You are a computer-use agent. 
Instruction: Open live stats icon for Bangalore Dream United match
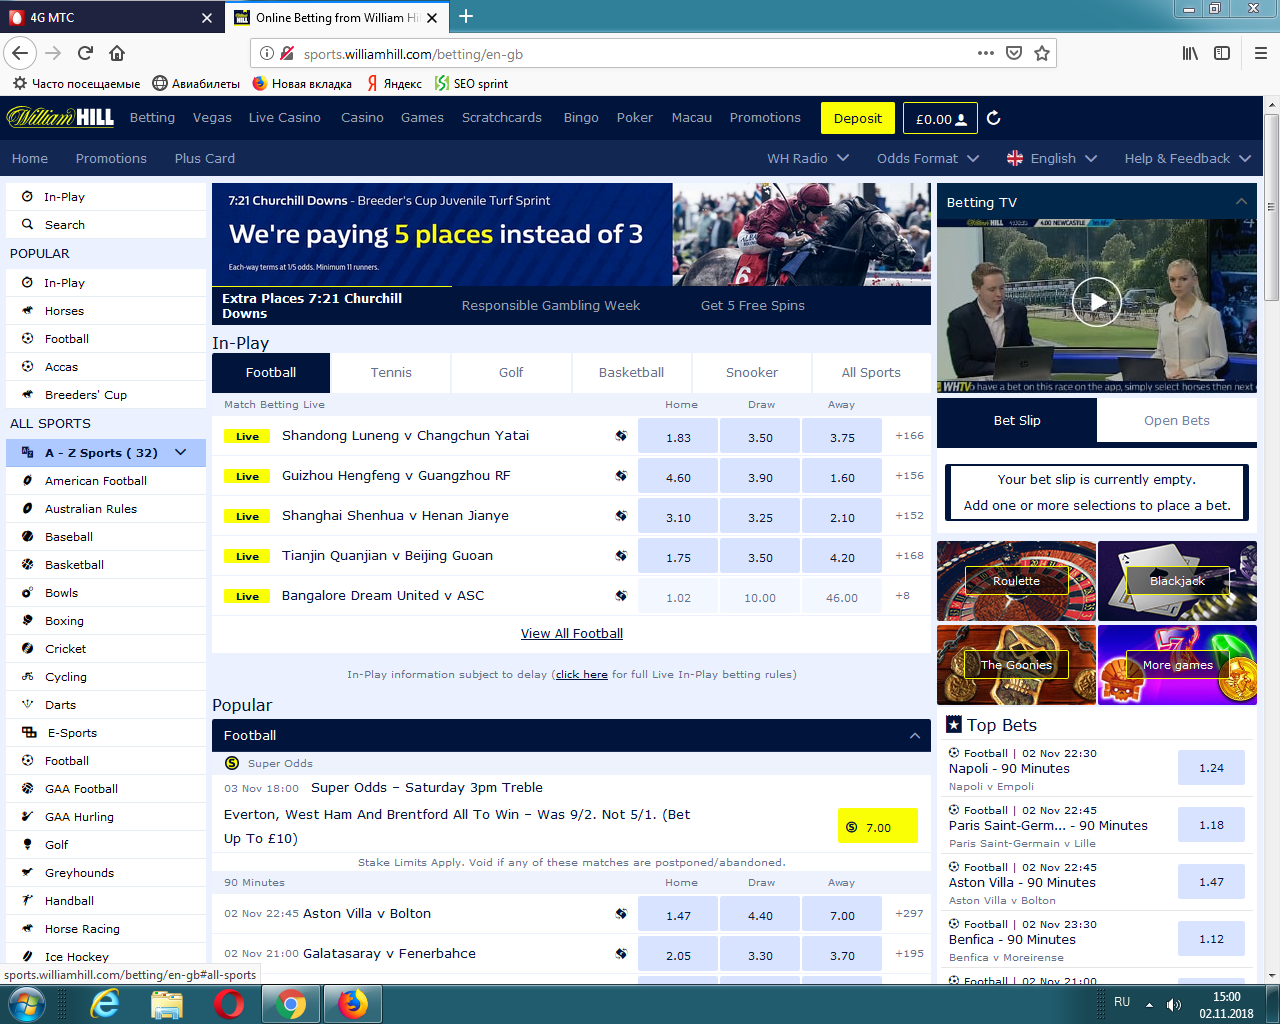click(x=621, y=596)
